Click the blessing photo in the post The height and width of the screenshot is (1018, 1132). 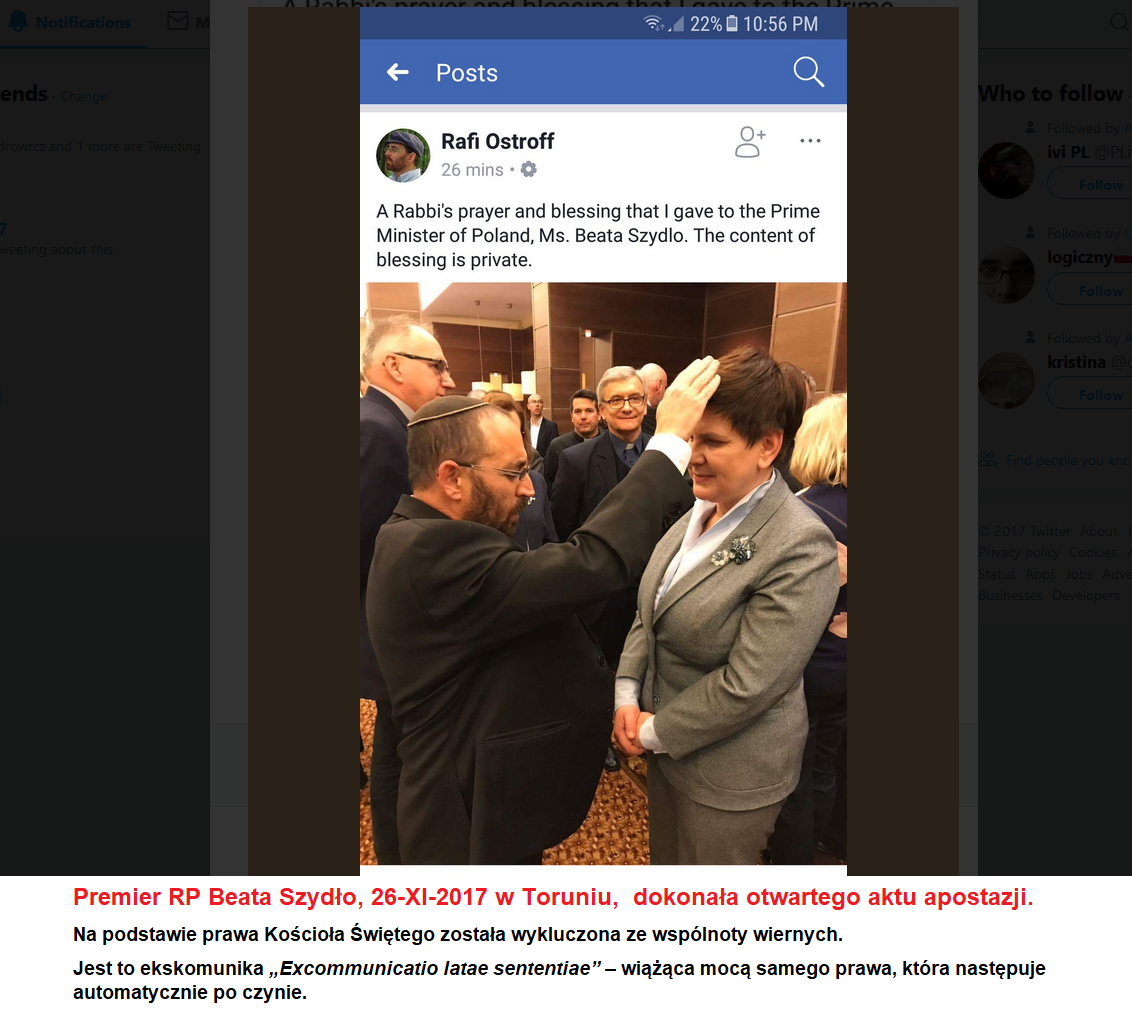(603, 573)
